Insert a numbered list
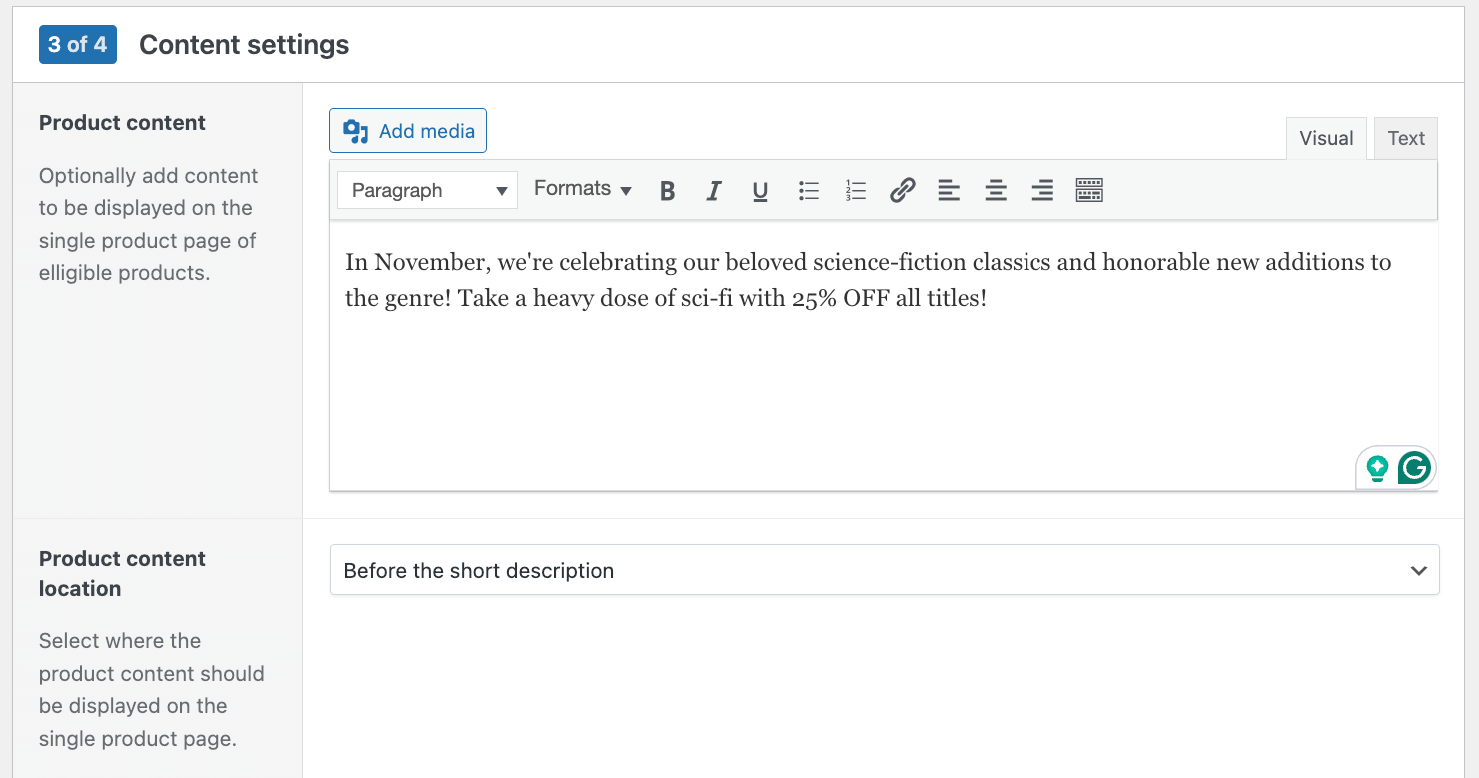 pyautogui.click(x=855, y=189)
